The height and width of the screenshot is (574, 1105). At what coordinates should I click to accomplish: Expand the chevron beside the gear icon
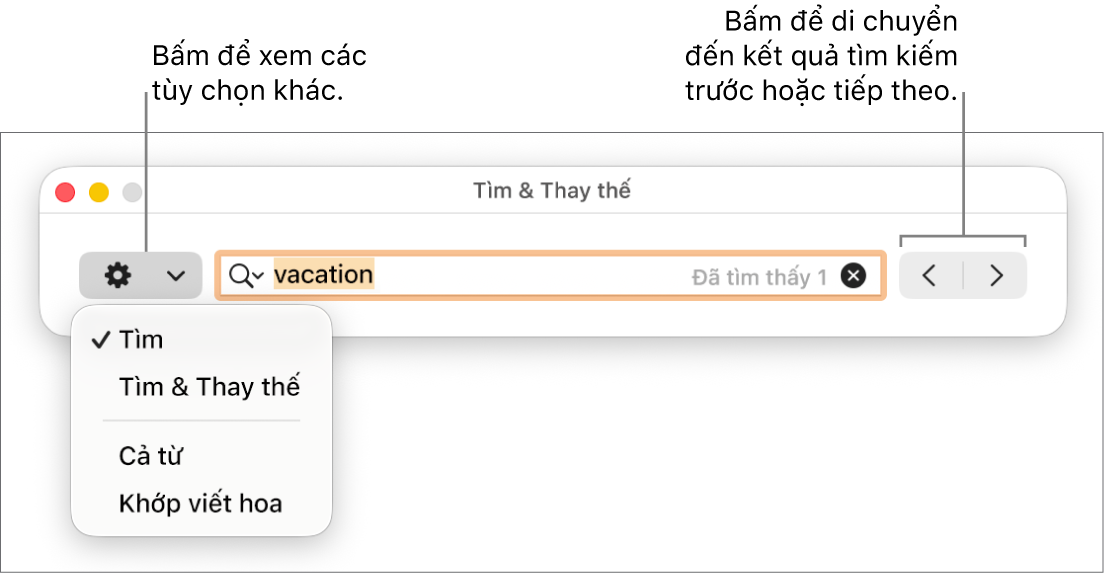175,276
